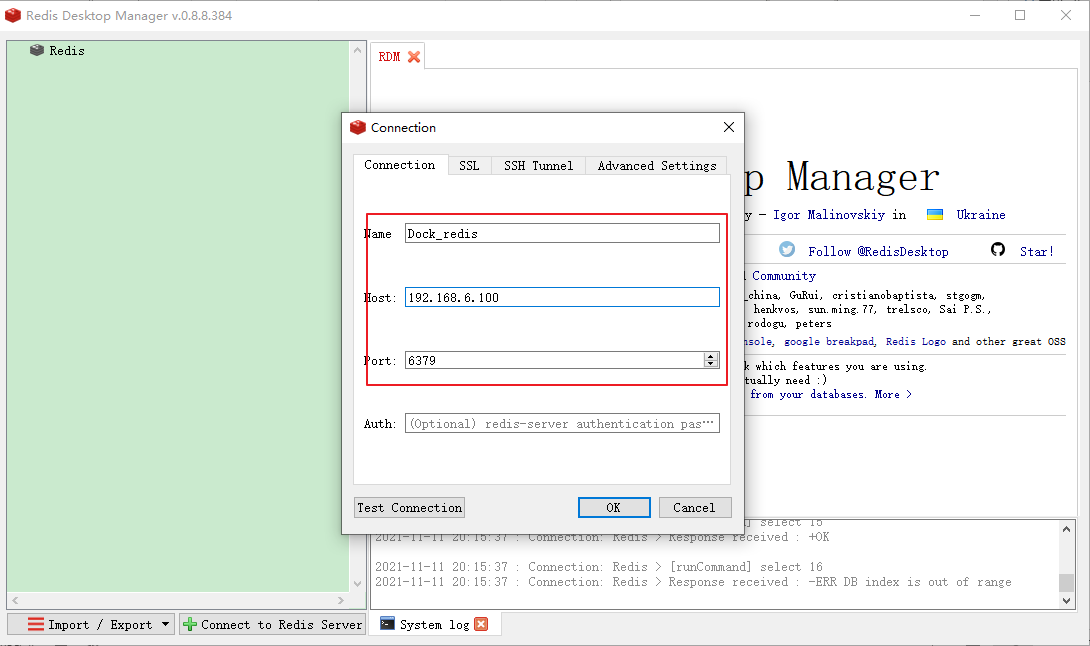Open Follow @RedisDesktop link

click(x=878, y=252)
